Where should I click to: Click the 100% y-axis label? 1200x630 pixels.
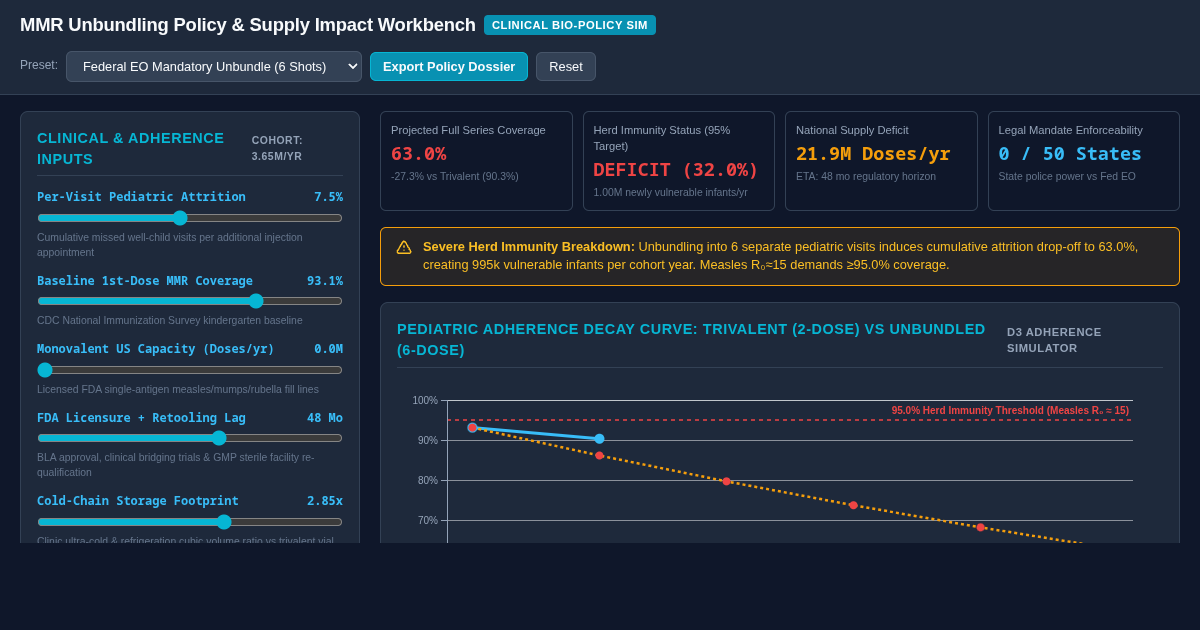click(x=425, y=401)
